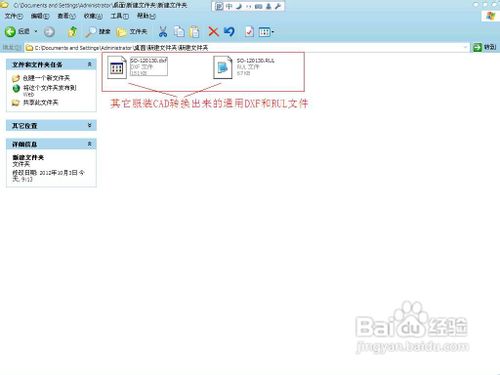Image resolution: width=500 pixels, height=375 pixels.
Task: Click the folder icon in address bar
Action: coord(29,48)
